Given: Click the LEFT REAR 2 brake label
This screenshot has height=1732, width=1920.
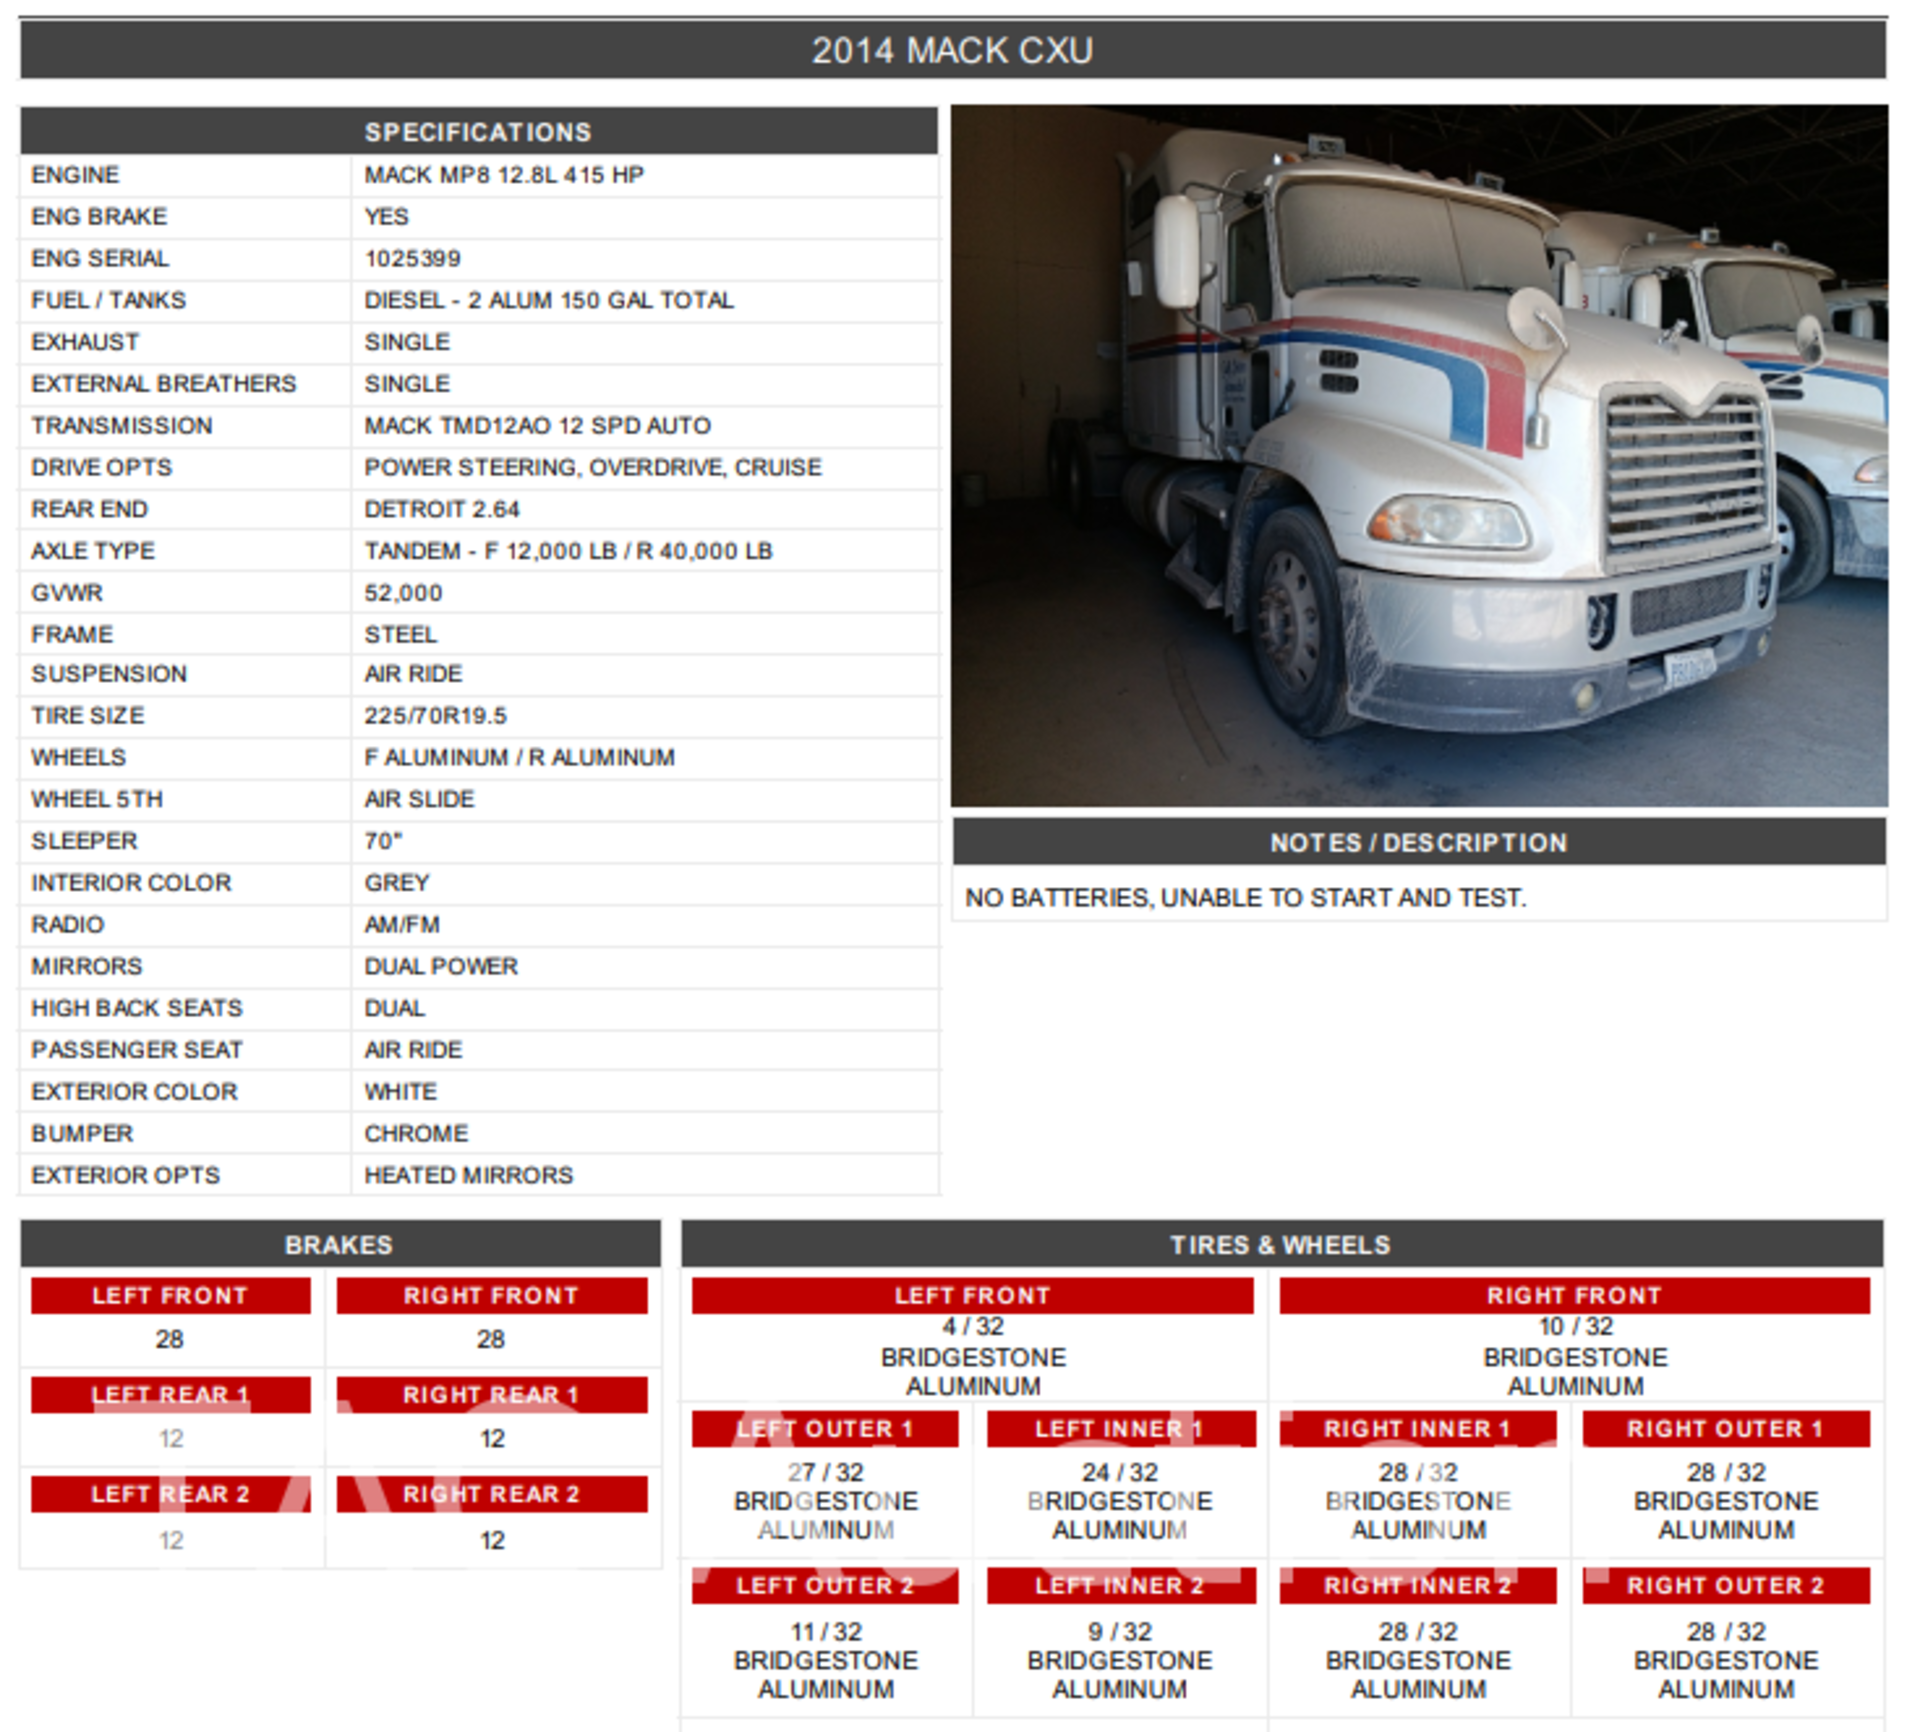Looking at the screenshot, I should coord(170,1494).
